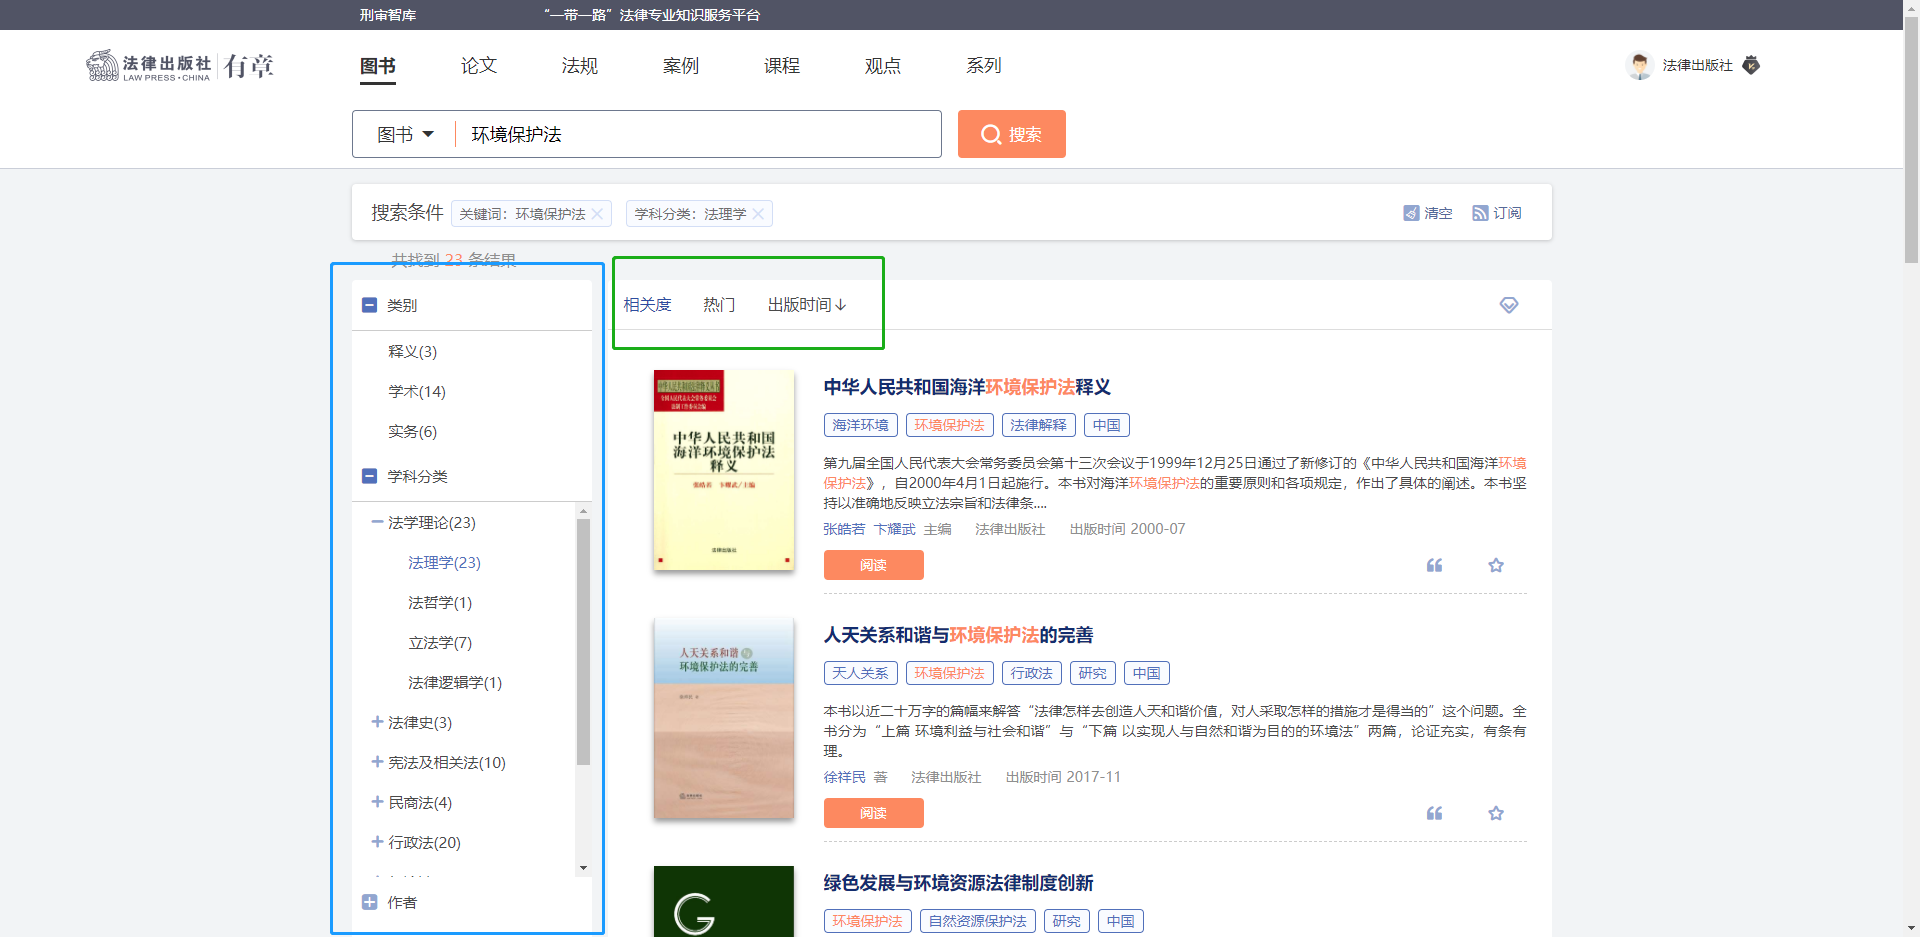This screenshot has width=1920, height=937.
Task: Collapse the 类别 filter section
Action: point(369,305)
